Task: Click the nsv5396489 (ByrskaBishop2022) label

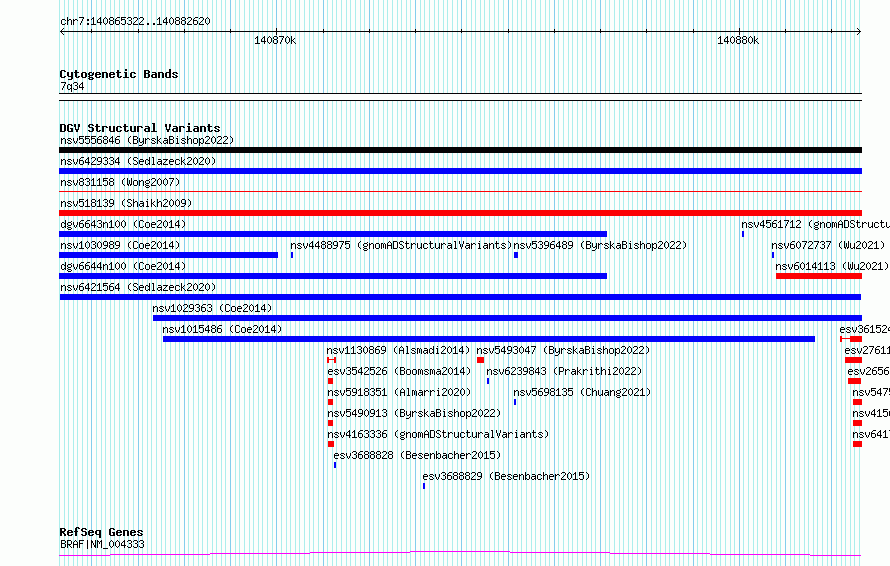Action: [x=600, y=245]
